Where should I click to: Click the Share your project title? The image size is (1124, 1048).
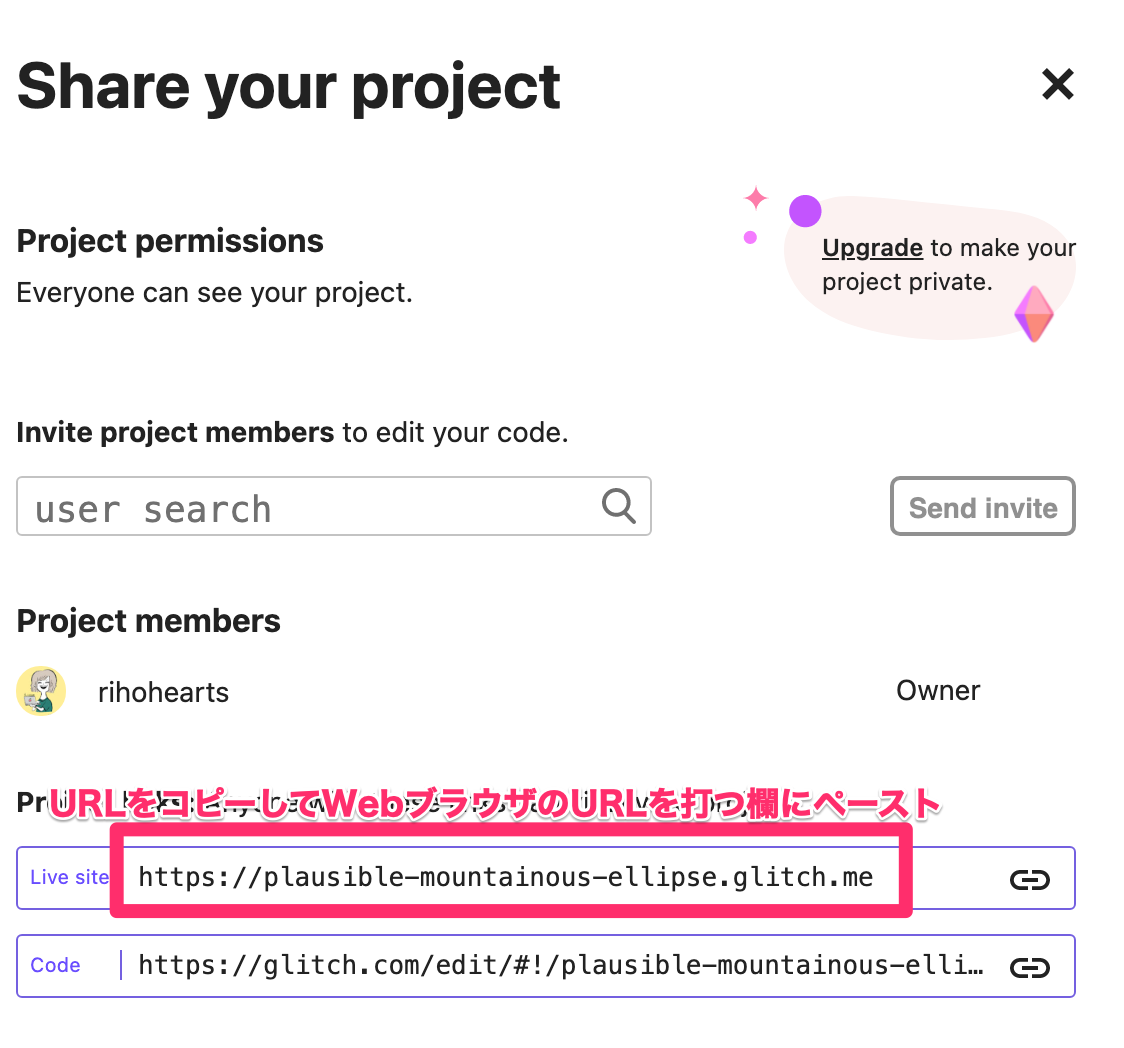(x=288, y=86)
